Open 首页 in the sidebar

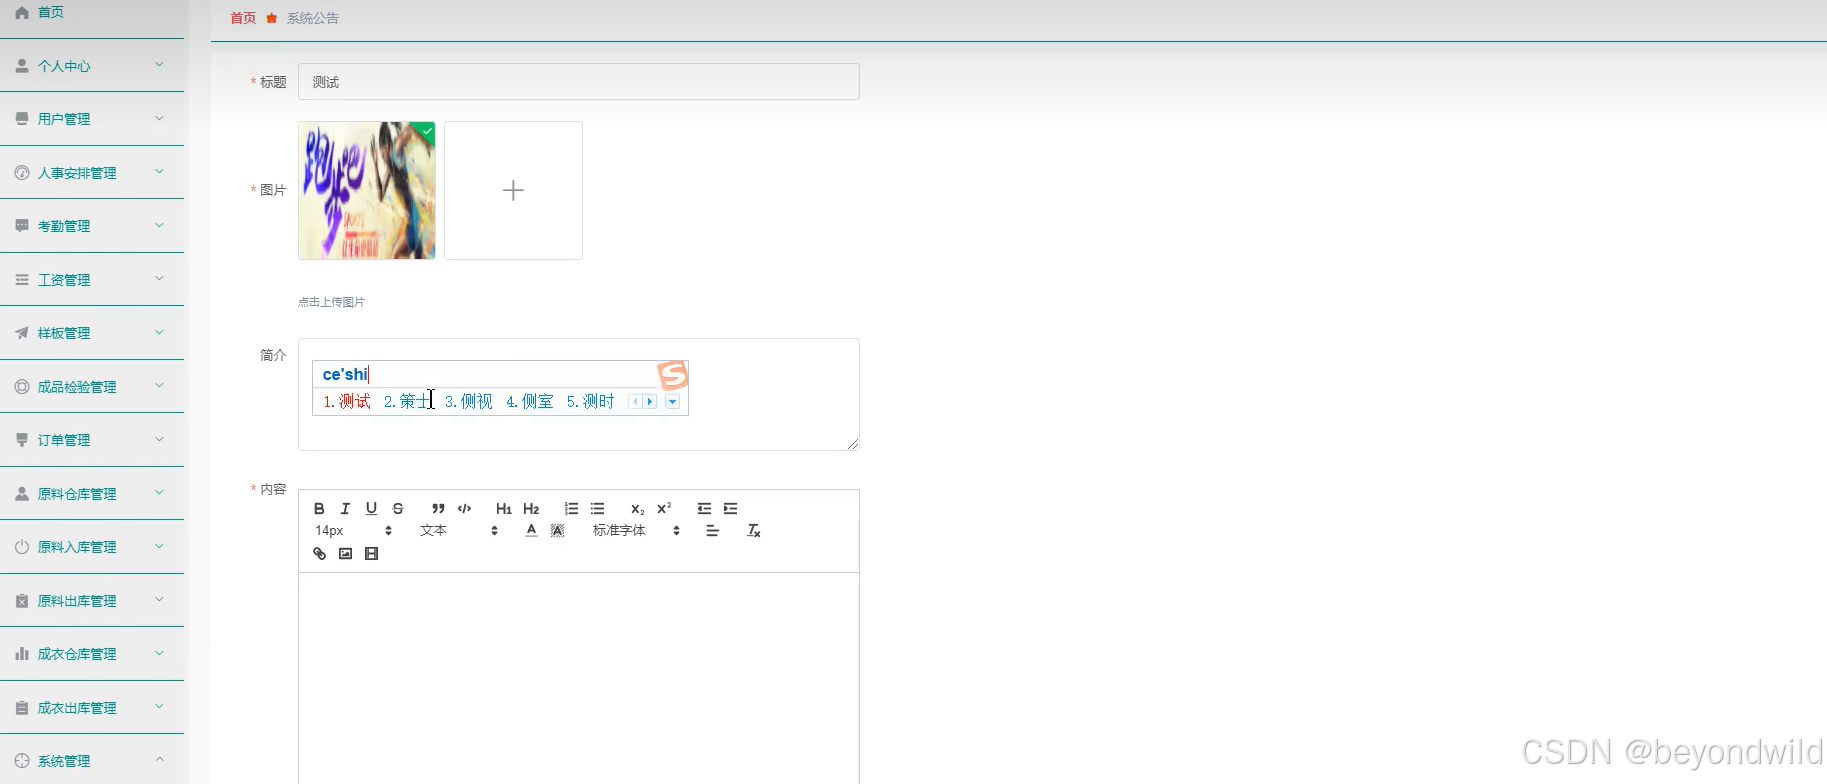(x=92, y=12)
